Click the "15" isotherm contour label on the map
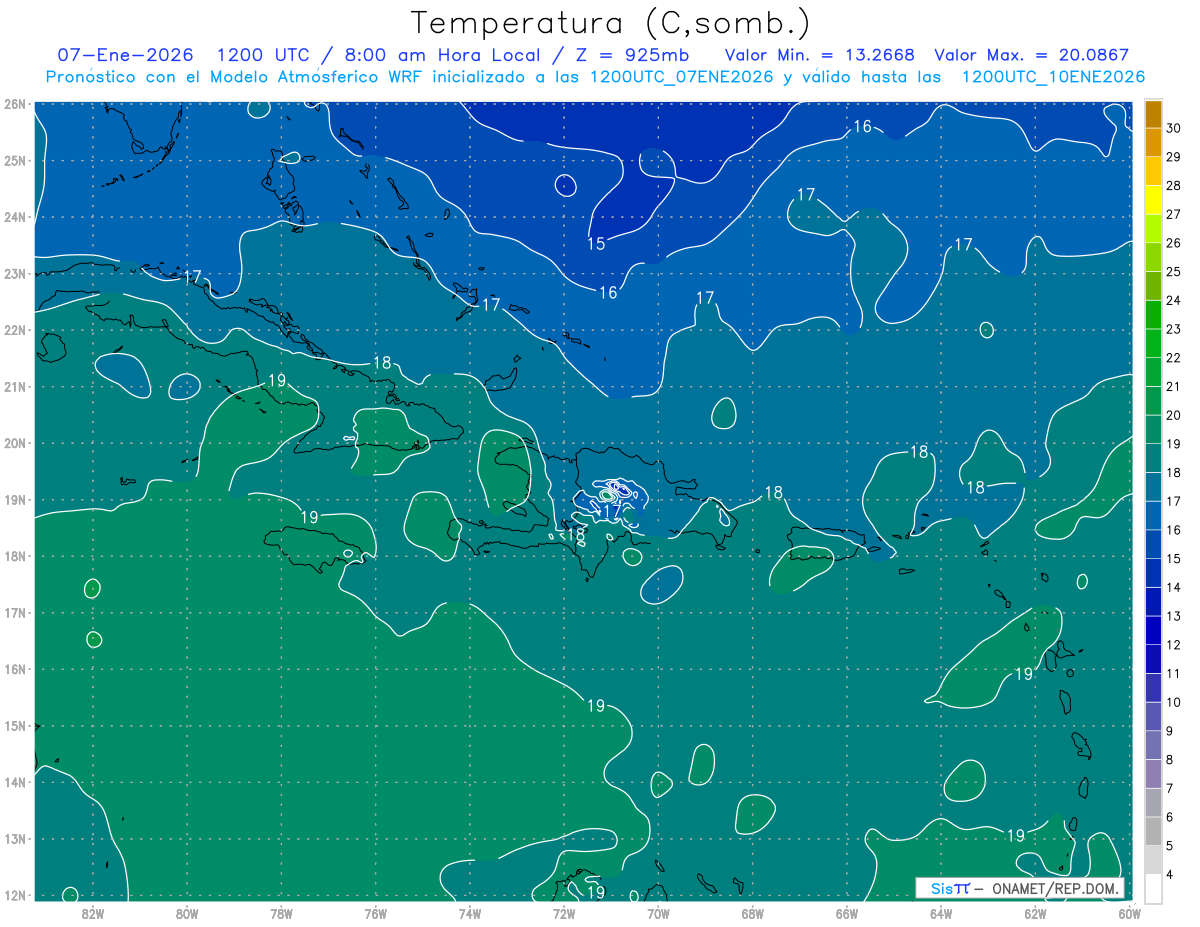This screenshot has width=1200, height=927. point(596,243)
